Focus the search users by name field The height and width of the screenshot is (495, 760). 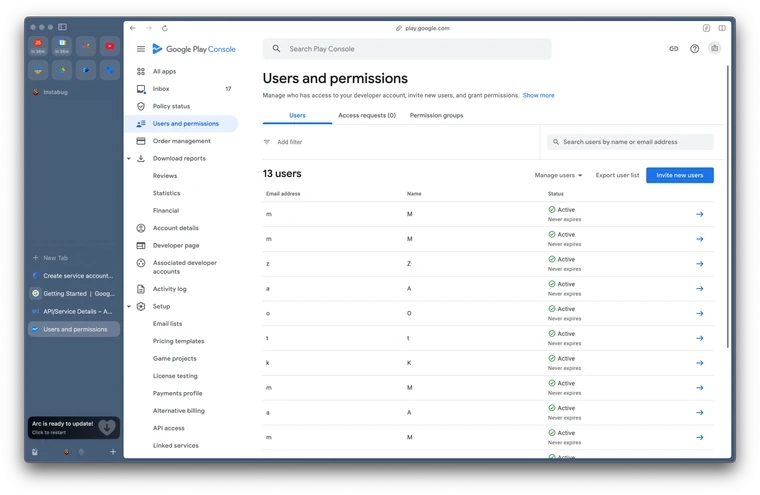click(634, 142)
